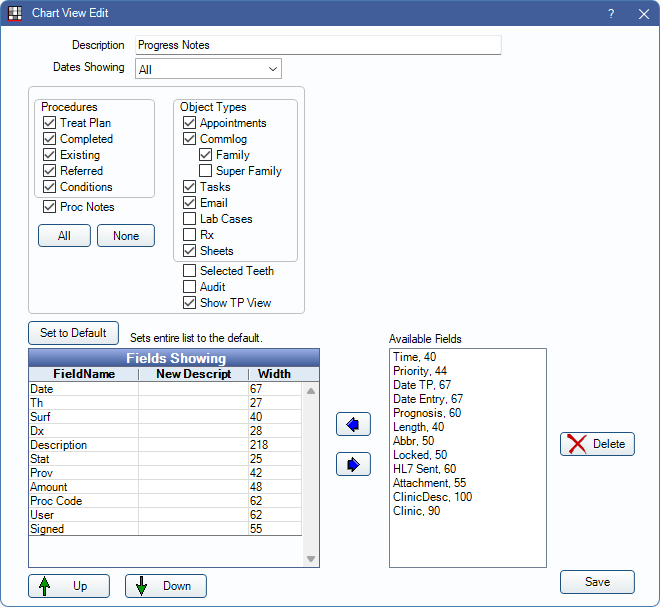
Task: Click the Description text field
Action: click(317, 45)
